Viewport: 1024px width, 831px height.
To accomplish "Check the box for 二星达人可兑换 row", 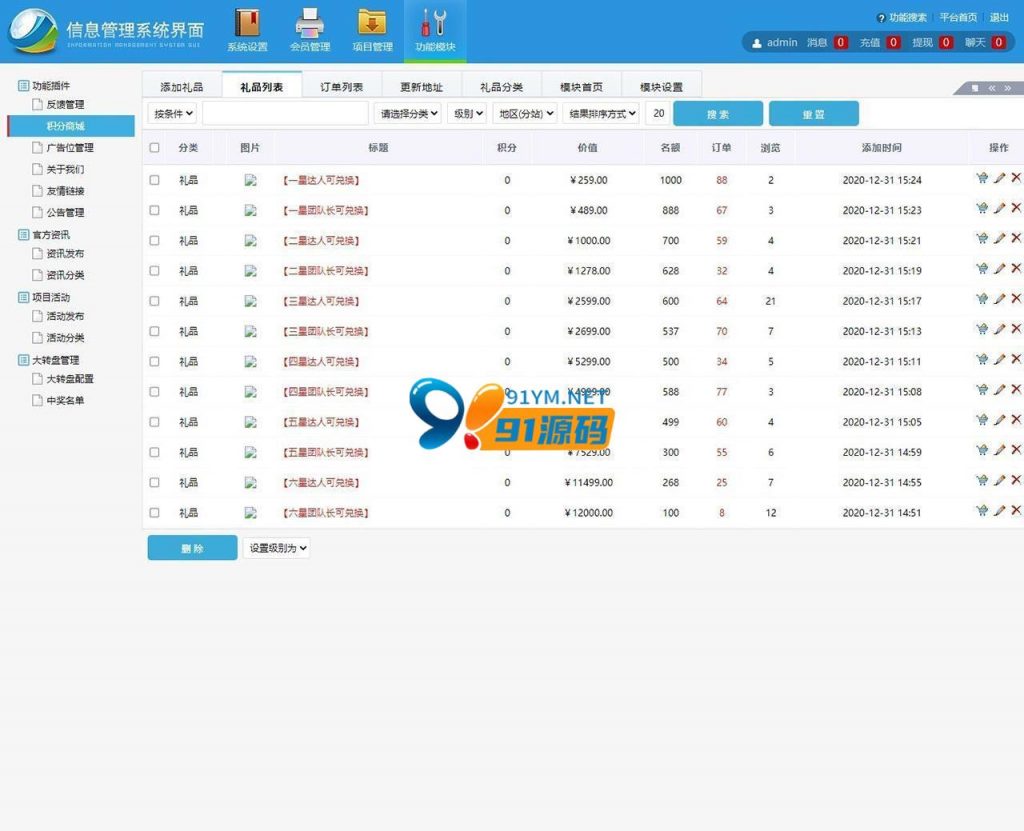I will tap(154, 240).
